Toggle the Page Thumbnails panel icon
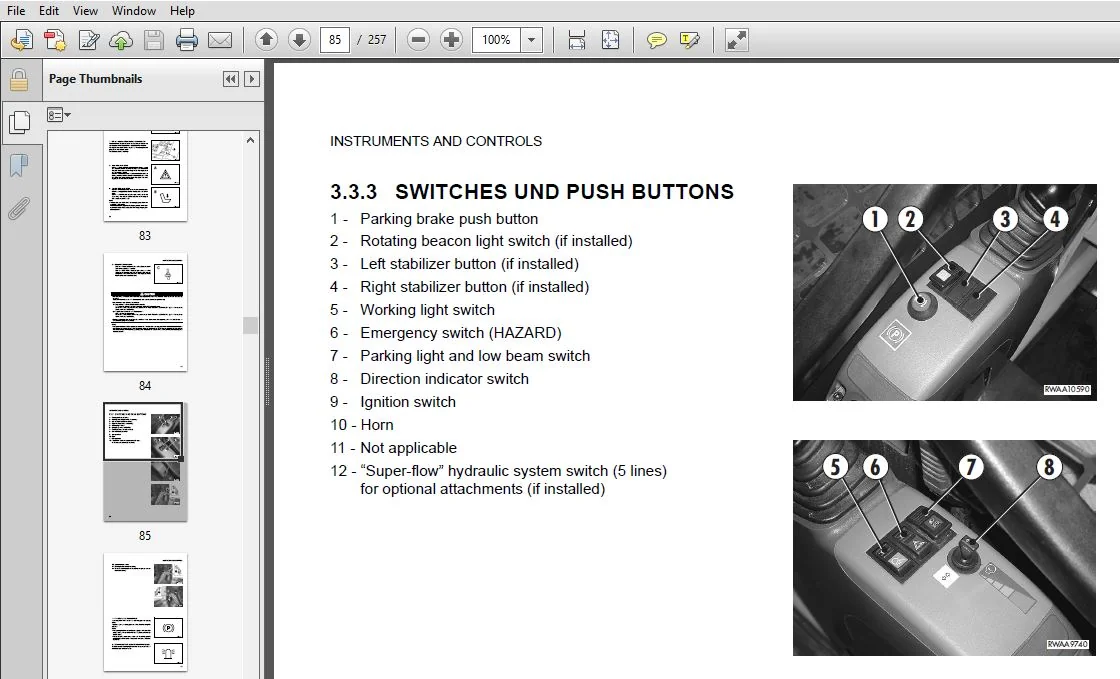The width and height of the screenshot is (1120, 679). (x=19, y=123)
